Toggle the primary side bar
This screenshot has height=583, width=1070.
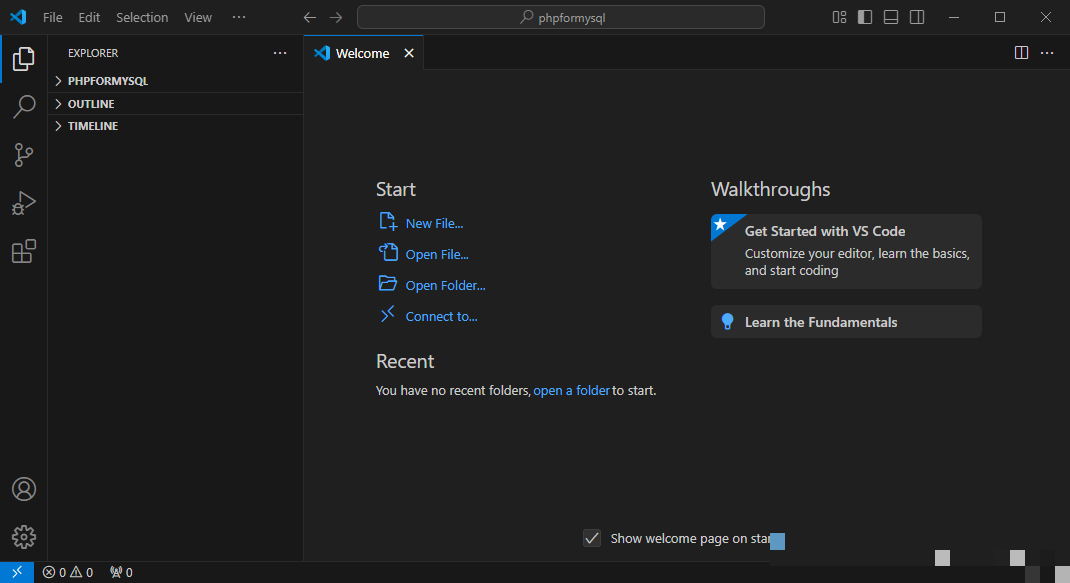tap(865, 17)
